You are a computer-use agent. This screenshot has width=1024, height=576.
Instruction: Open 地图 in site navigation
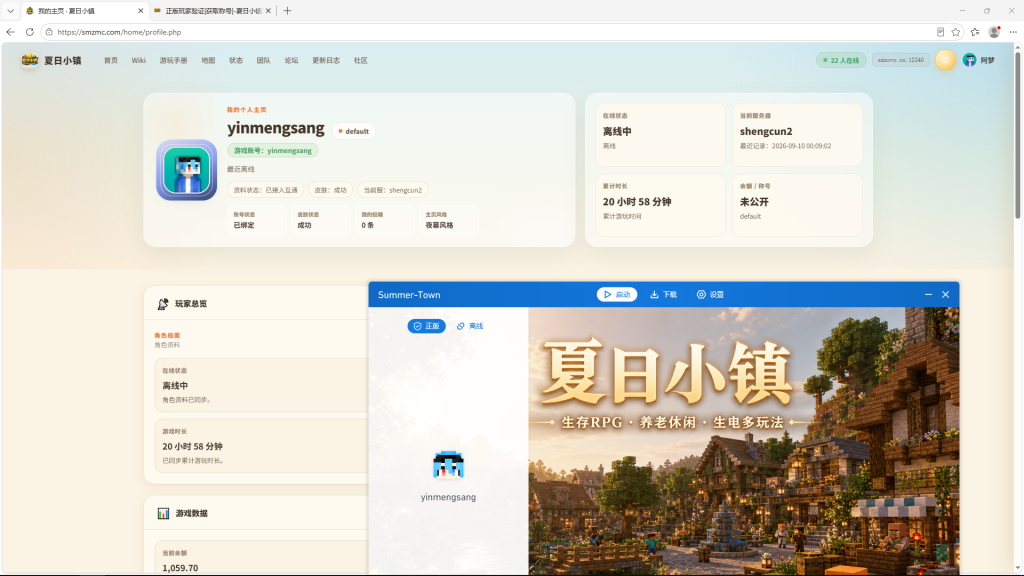(x=208, y=60)
